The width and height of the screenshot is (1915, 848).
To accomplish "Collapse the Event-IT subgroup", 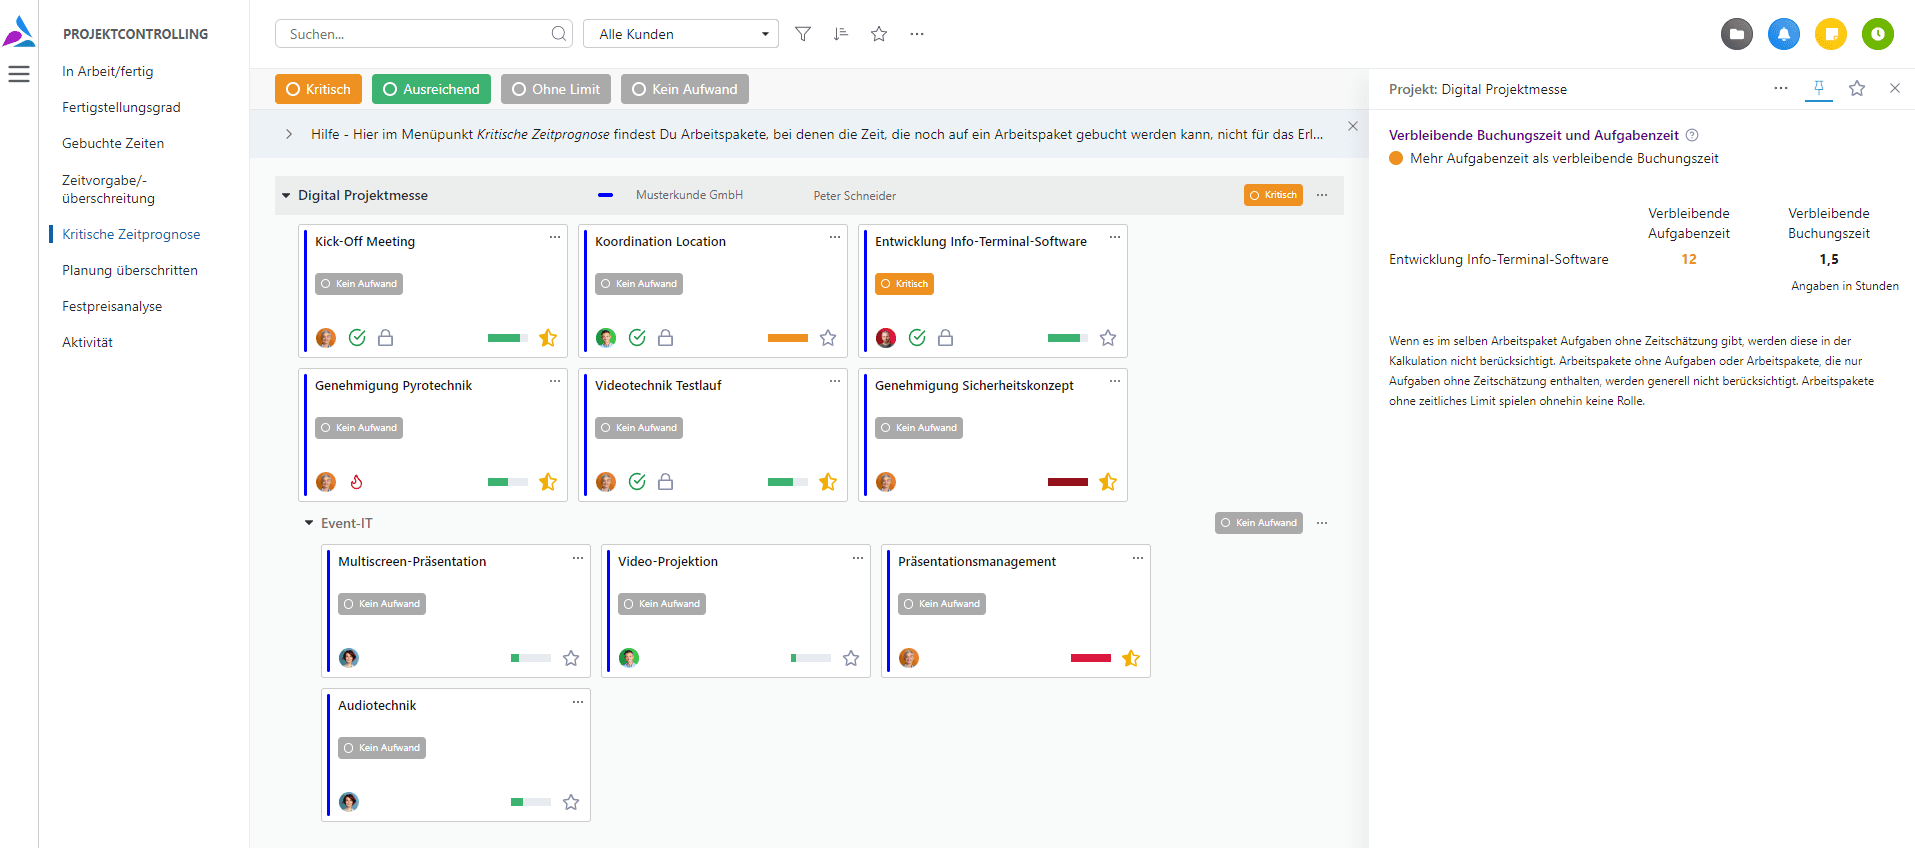I will tap(309, 523).
